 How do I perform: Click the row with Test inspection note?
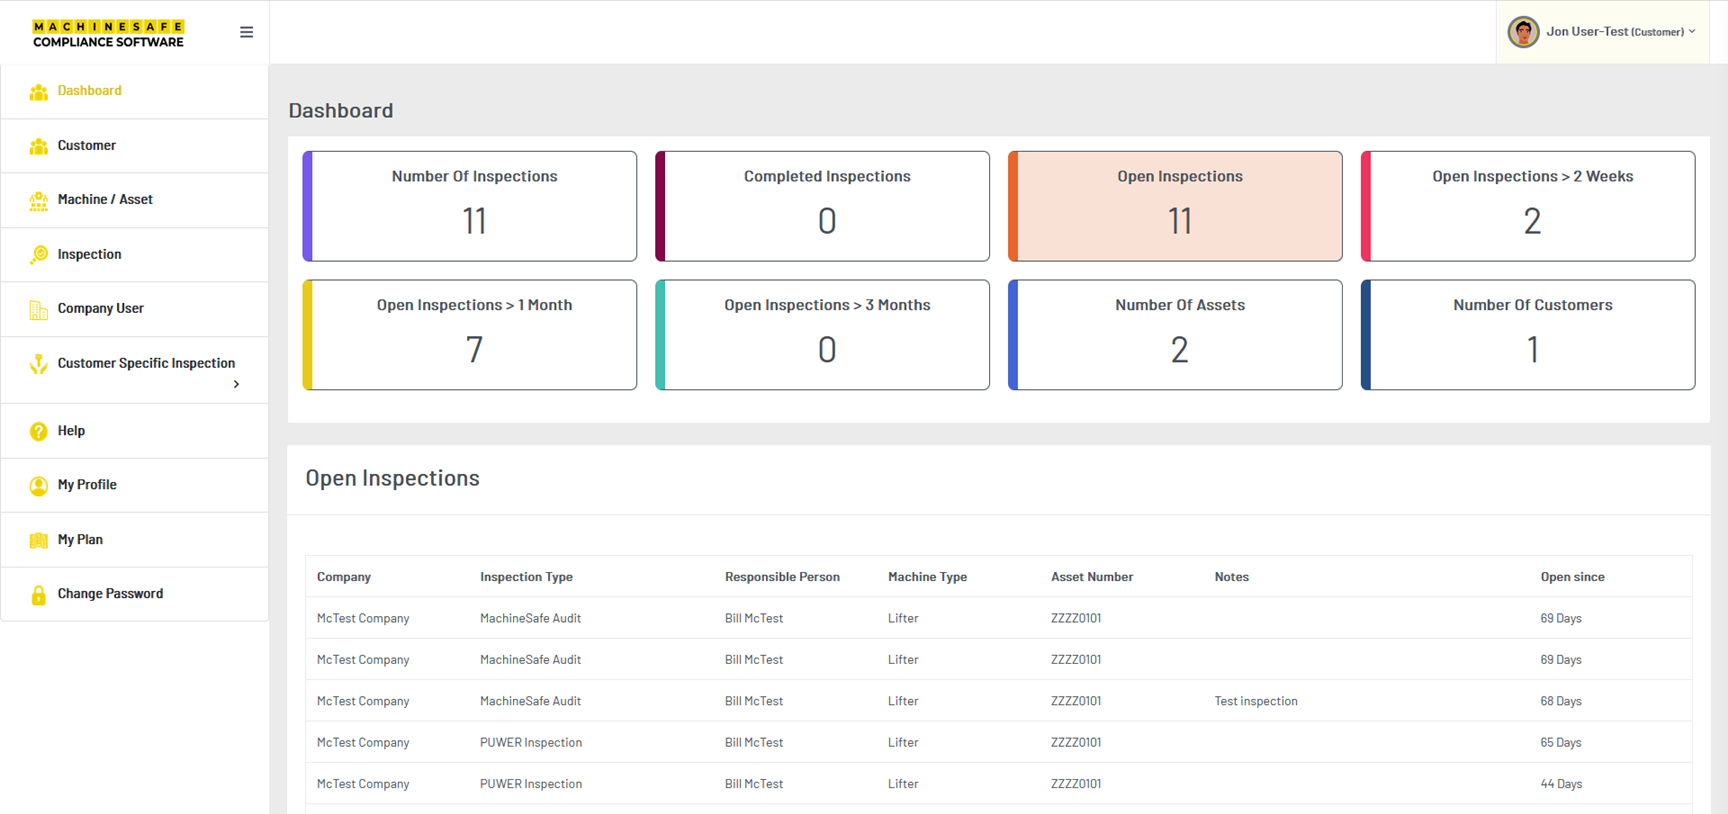(998, 701)
